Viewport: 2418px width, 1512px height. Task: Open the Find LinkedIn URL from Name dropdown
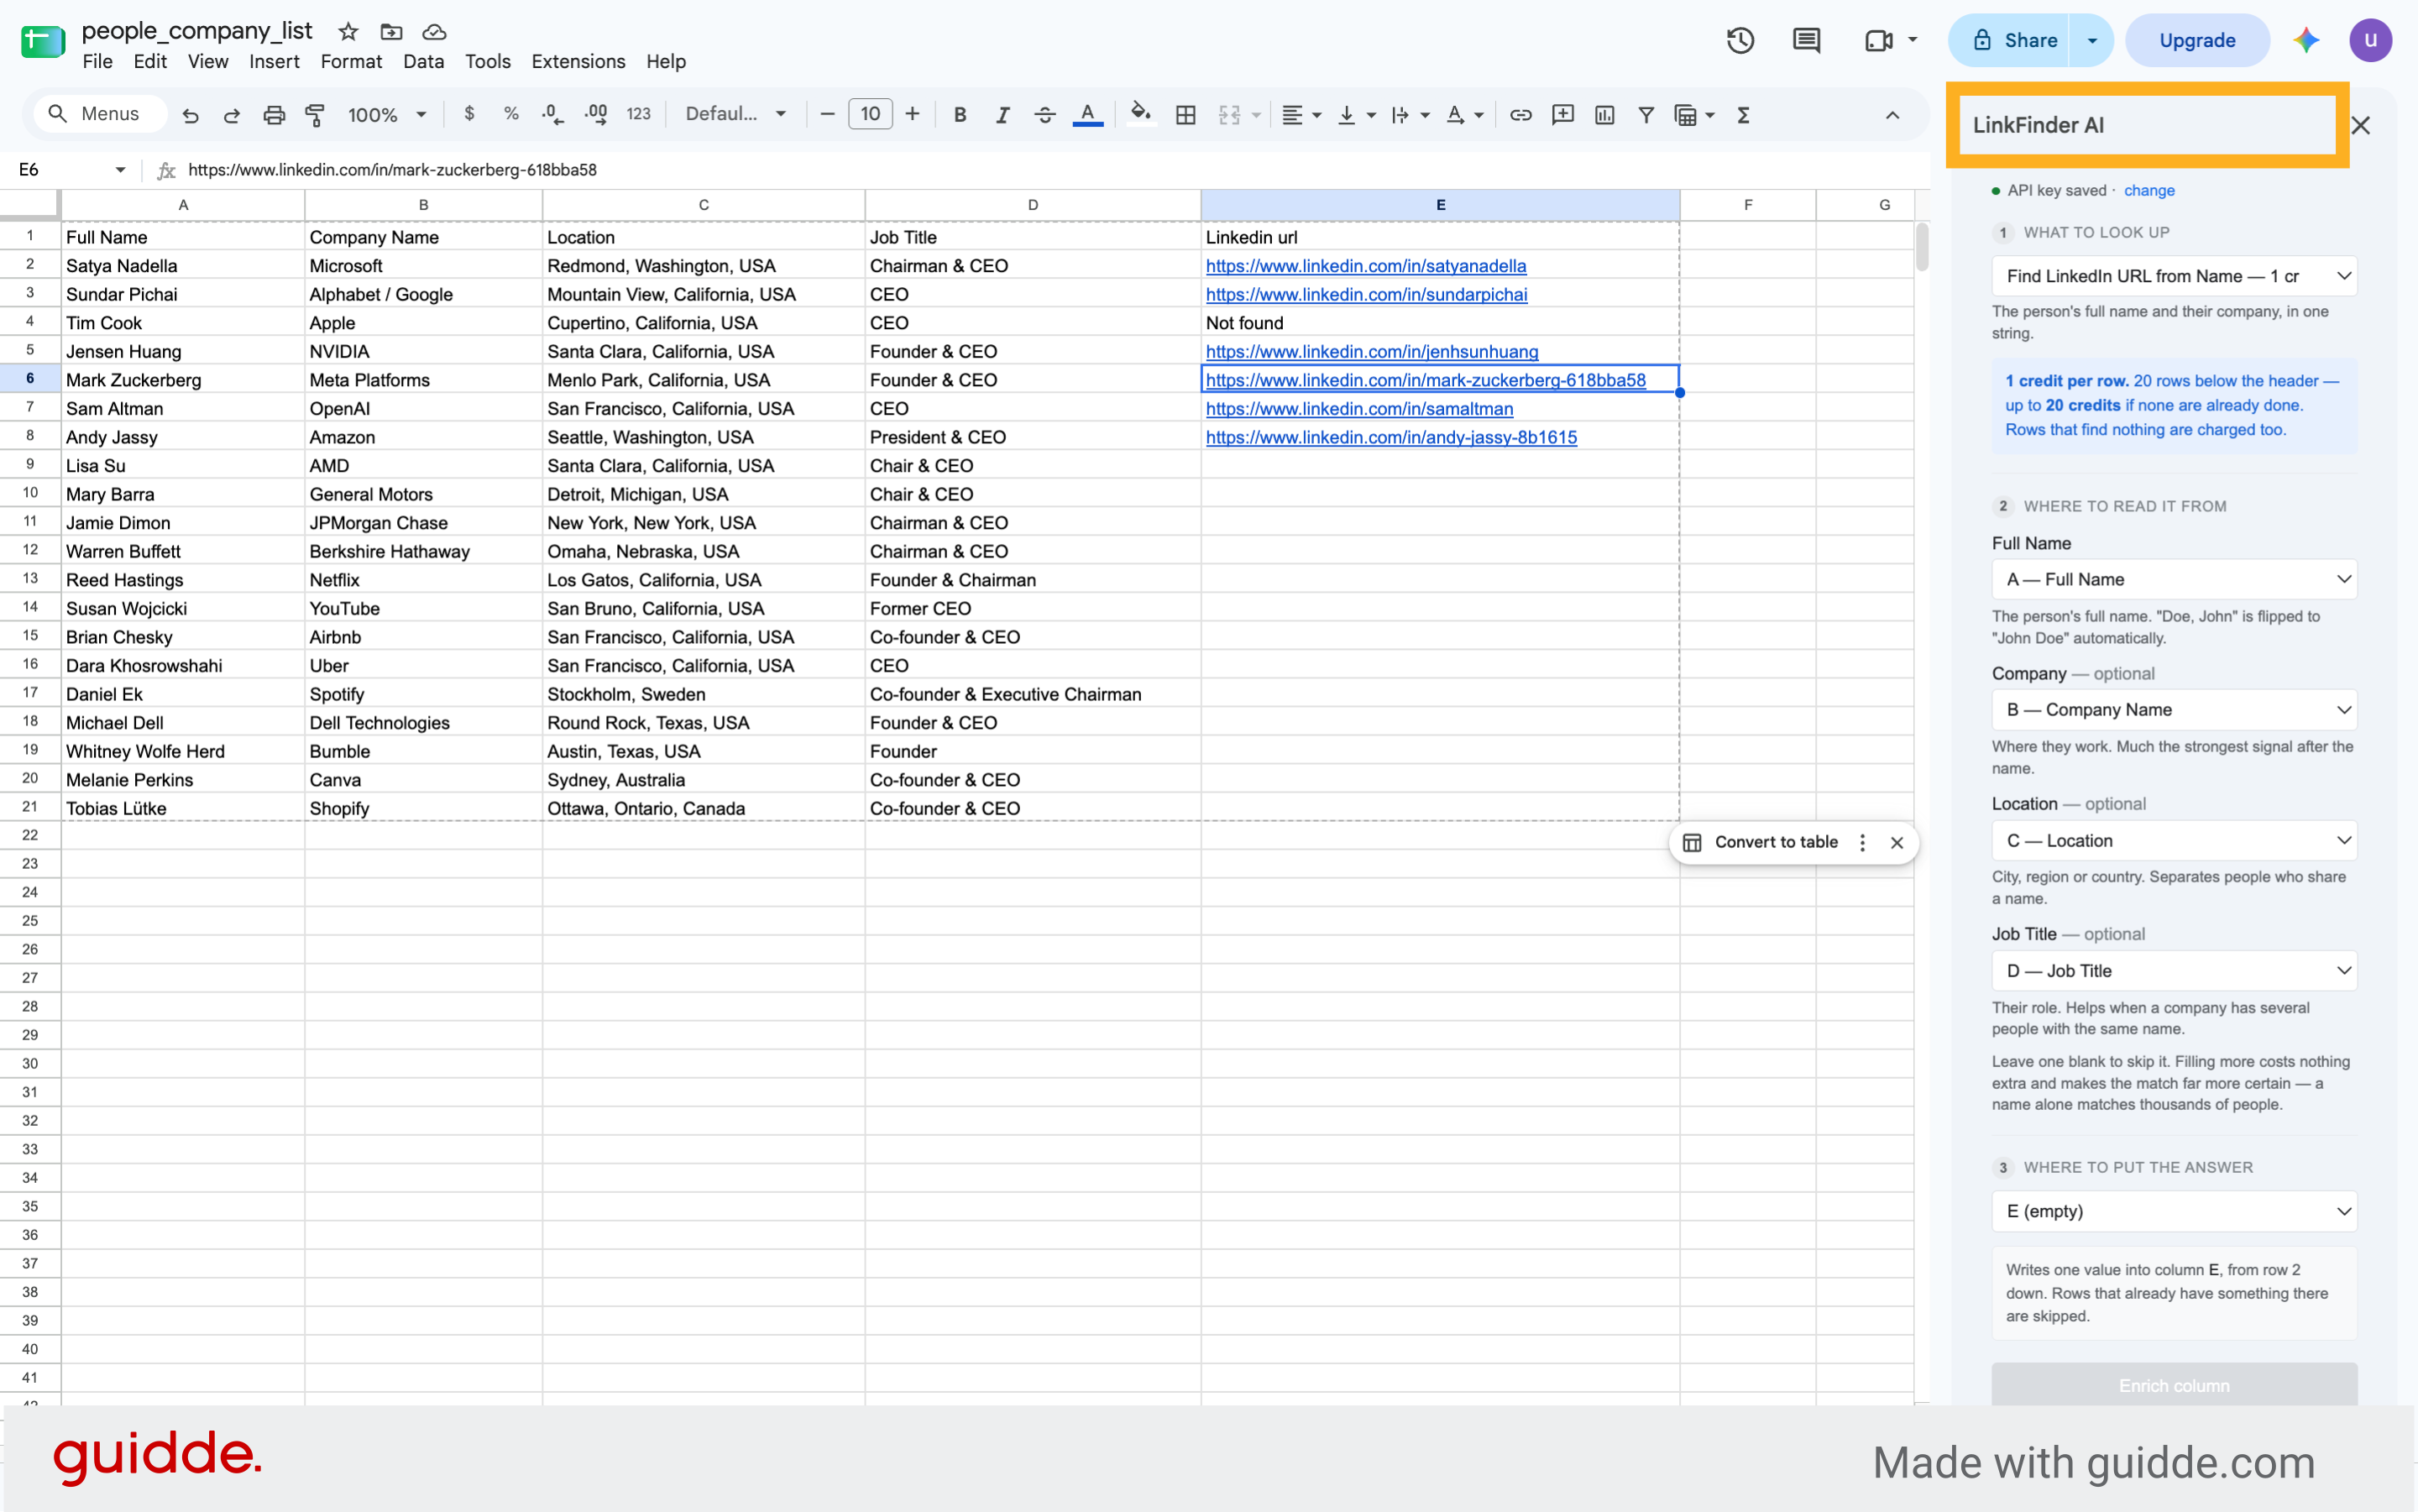pos(2174,276)
